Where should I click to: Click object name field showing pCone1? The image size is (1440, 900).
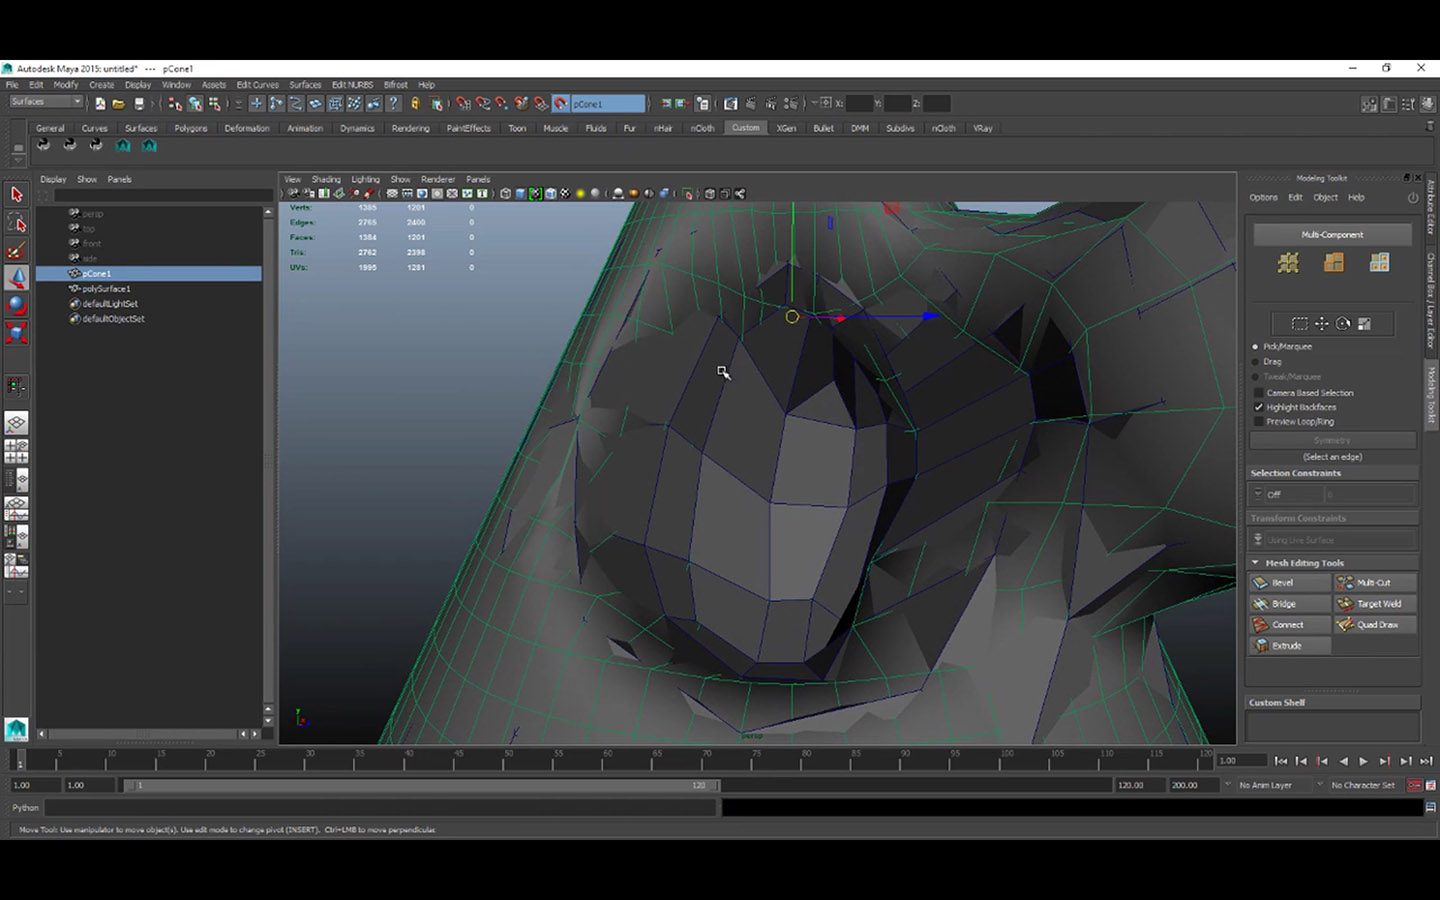coord(608,103)
